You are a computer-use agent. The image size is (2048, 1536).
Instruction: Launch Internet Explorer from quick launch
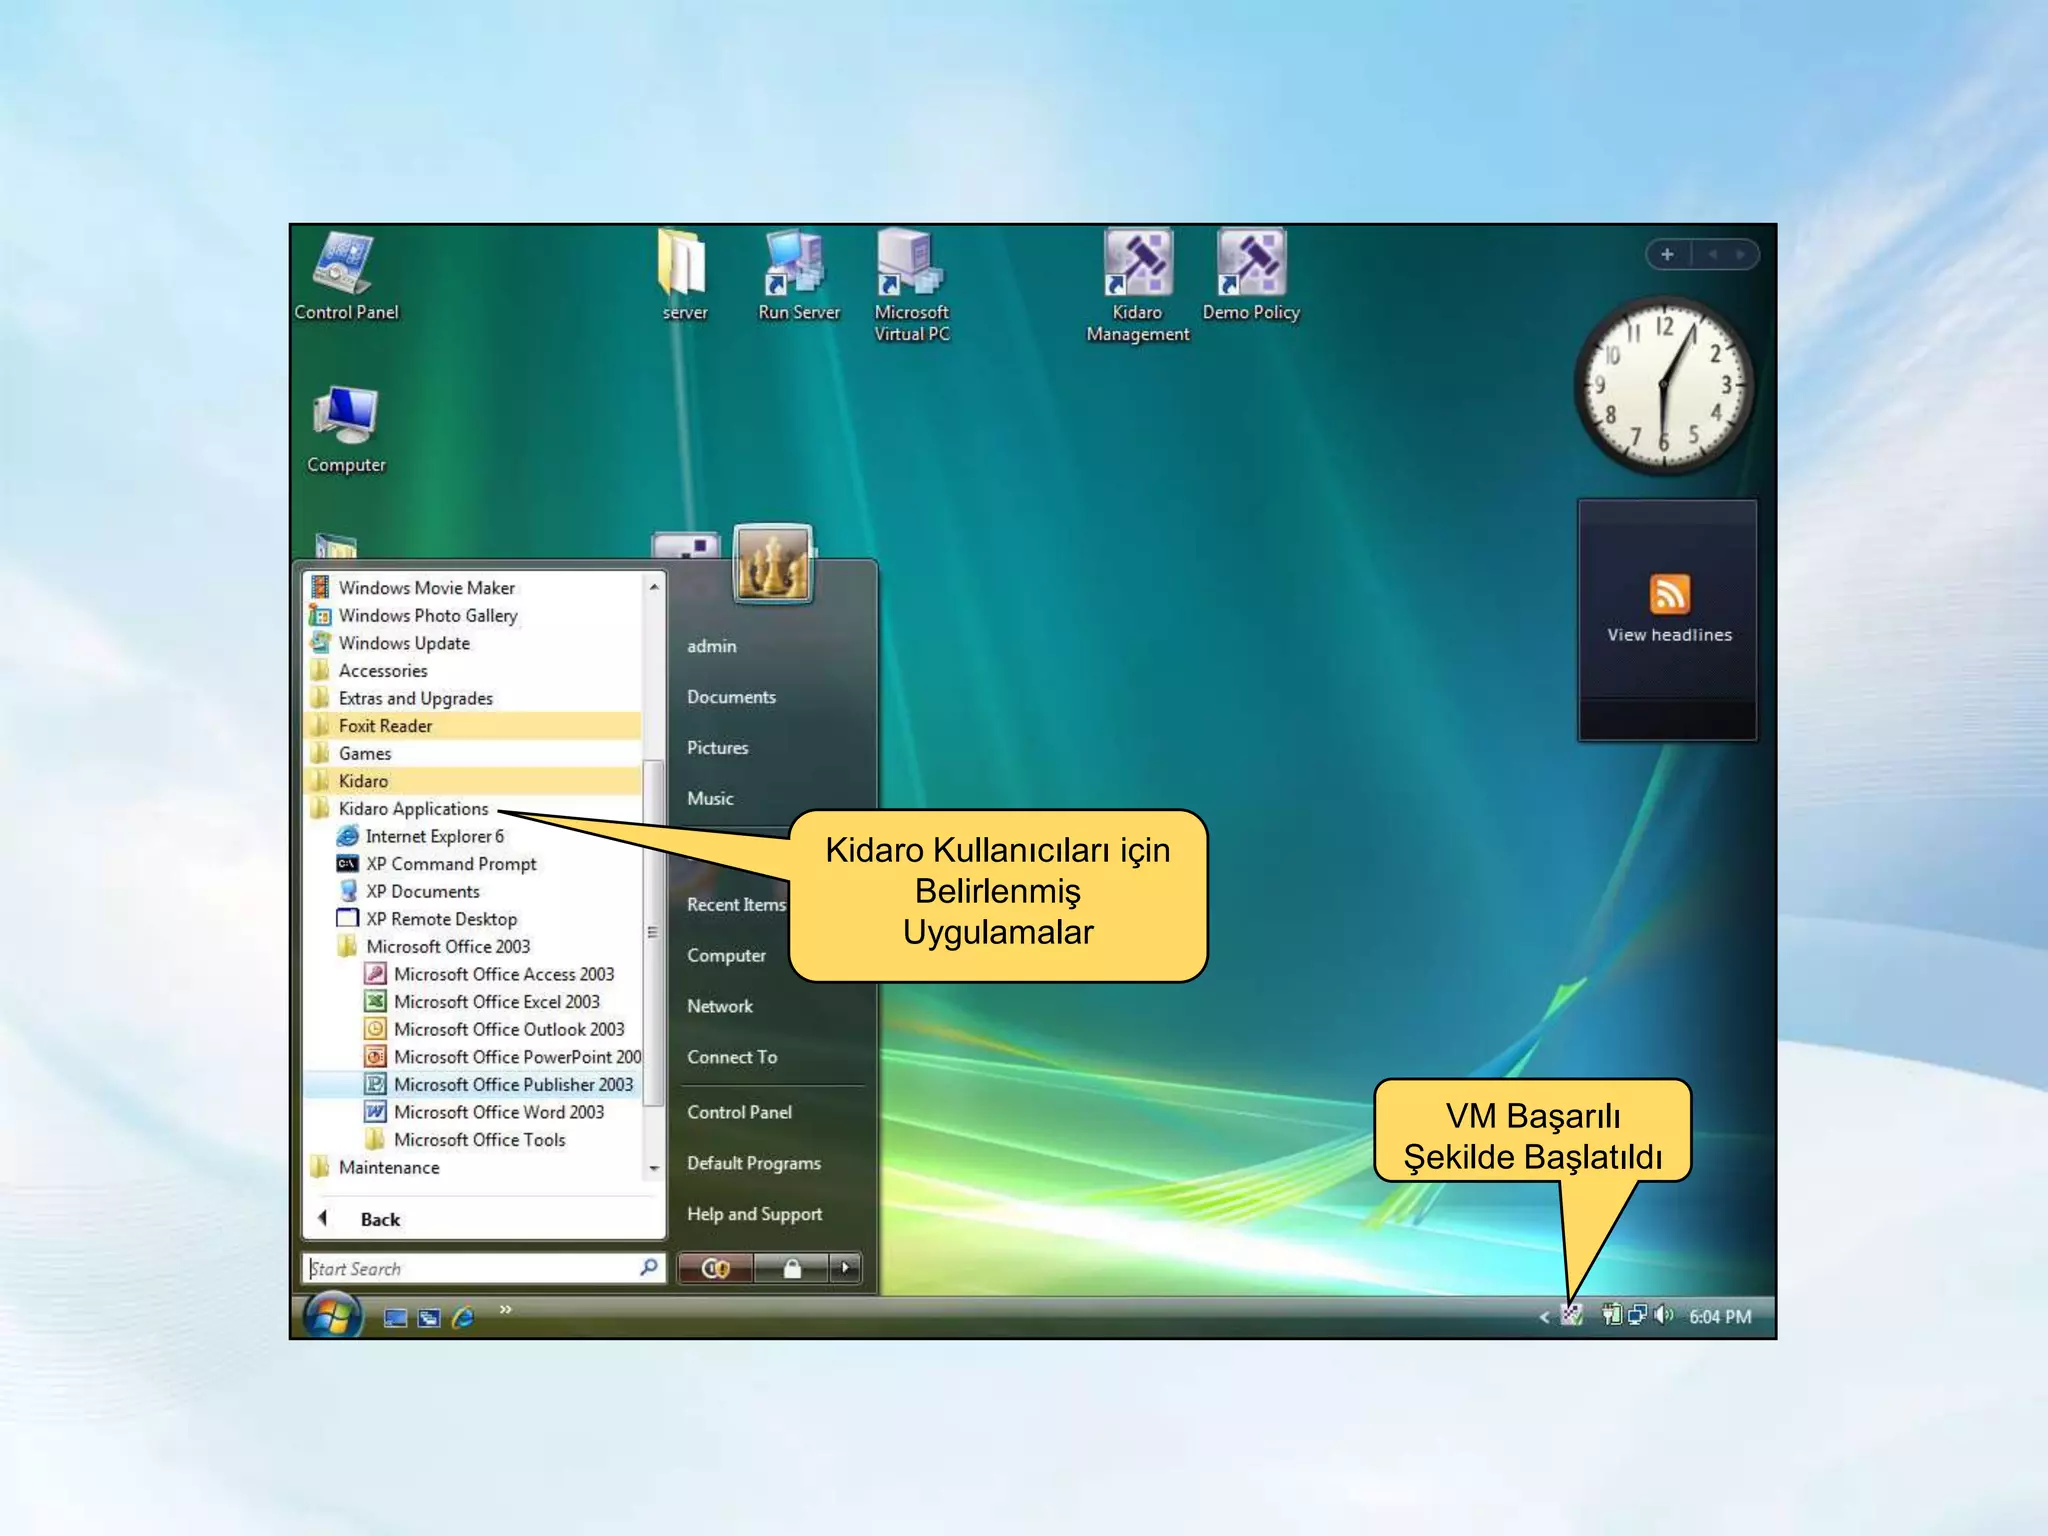pyautogui.click(x=463, y=1318)
